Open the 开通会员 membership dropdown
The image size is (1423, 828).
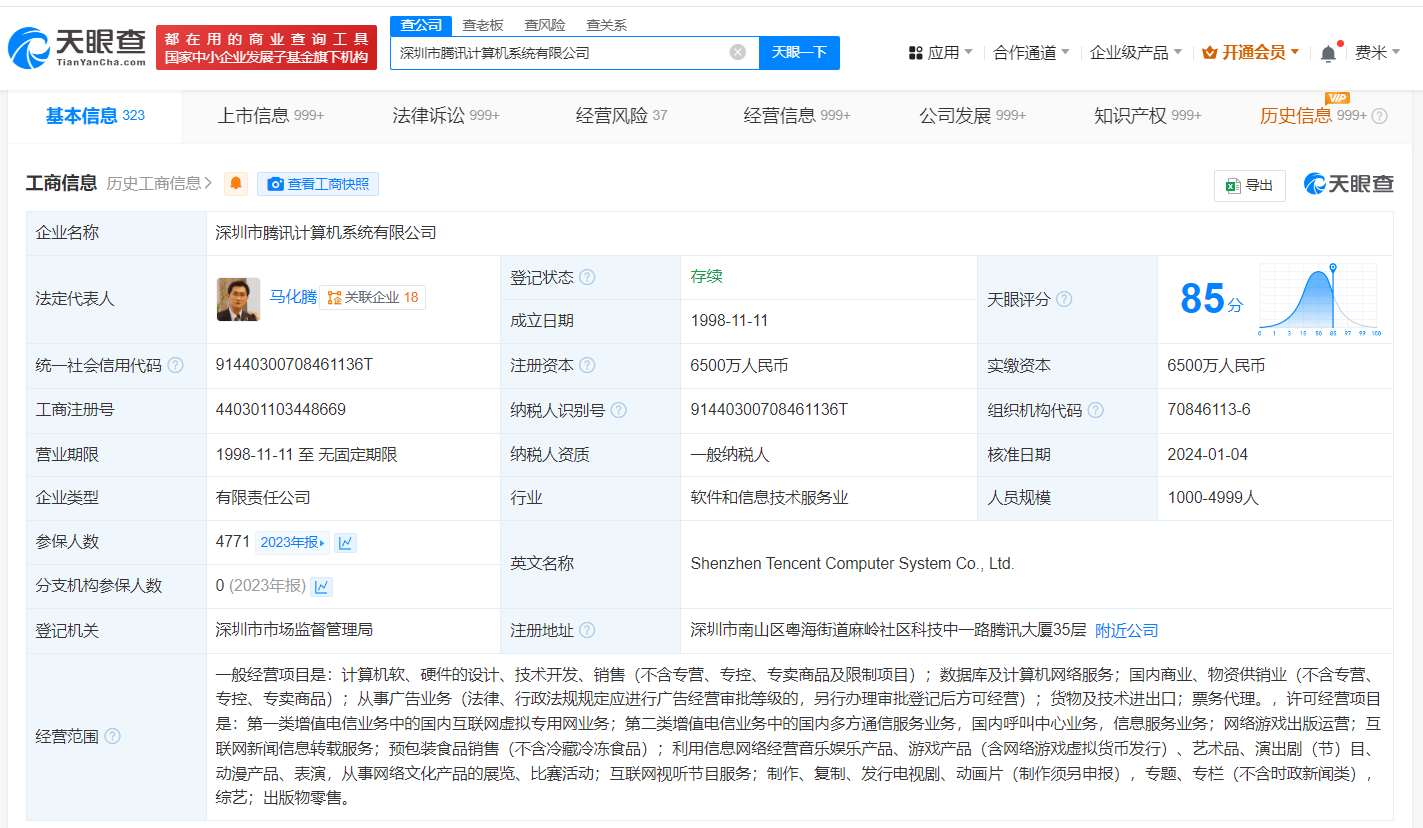click(1251, 53)
